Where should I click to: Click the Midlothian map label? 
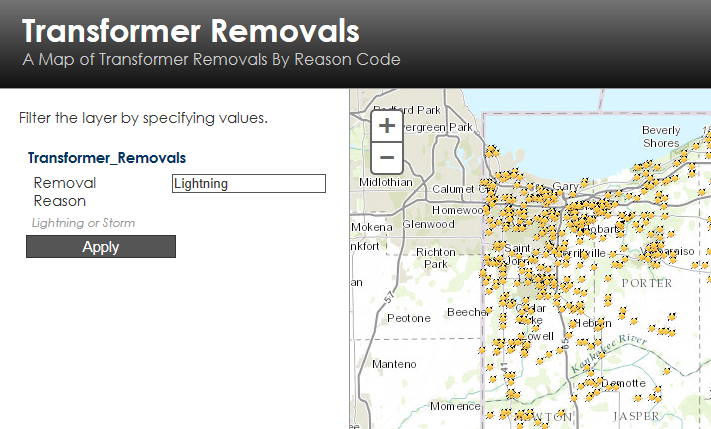pyautogui.click(x=386, y=182)
